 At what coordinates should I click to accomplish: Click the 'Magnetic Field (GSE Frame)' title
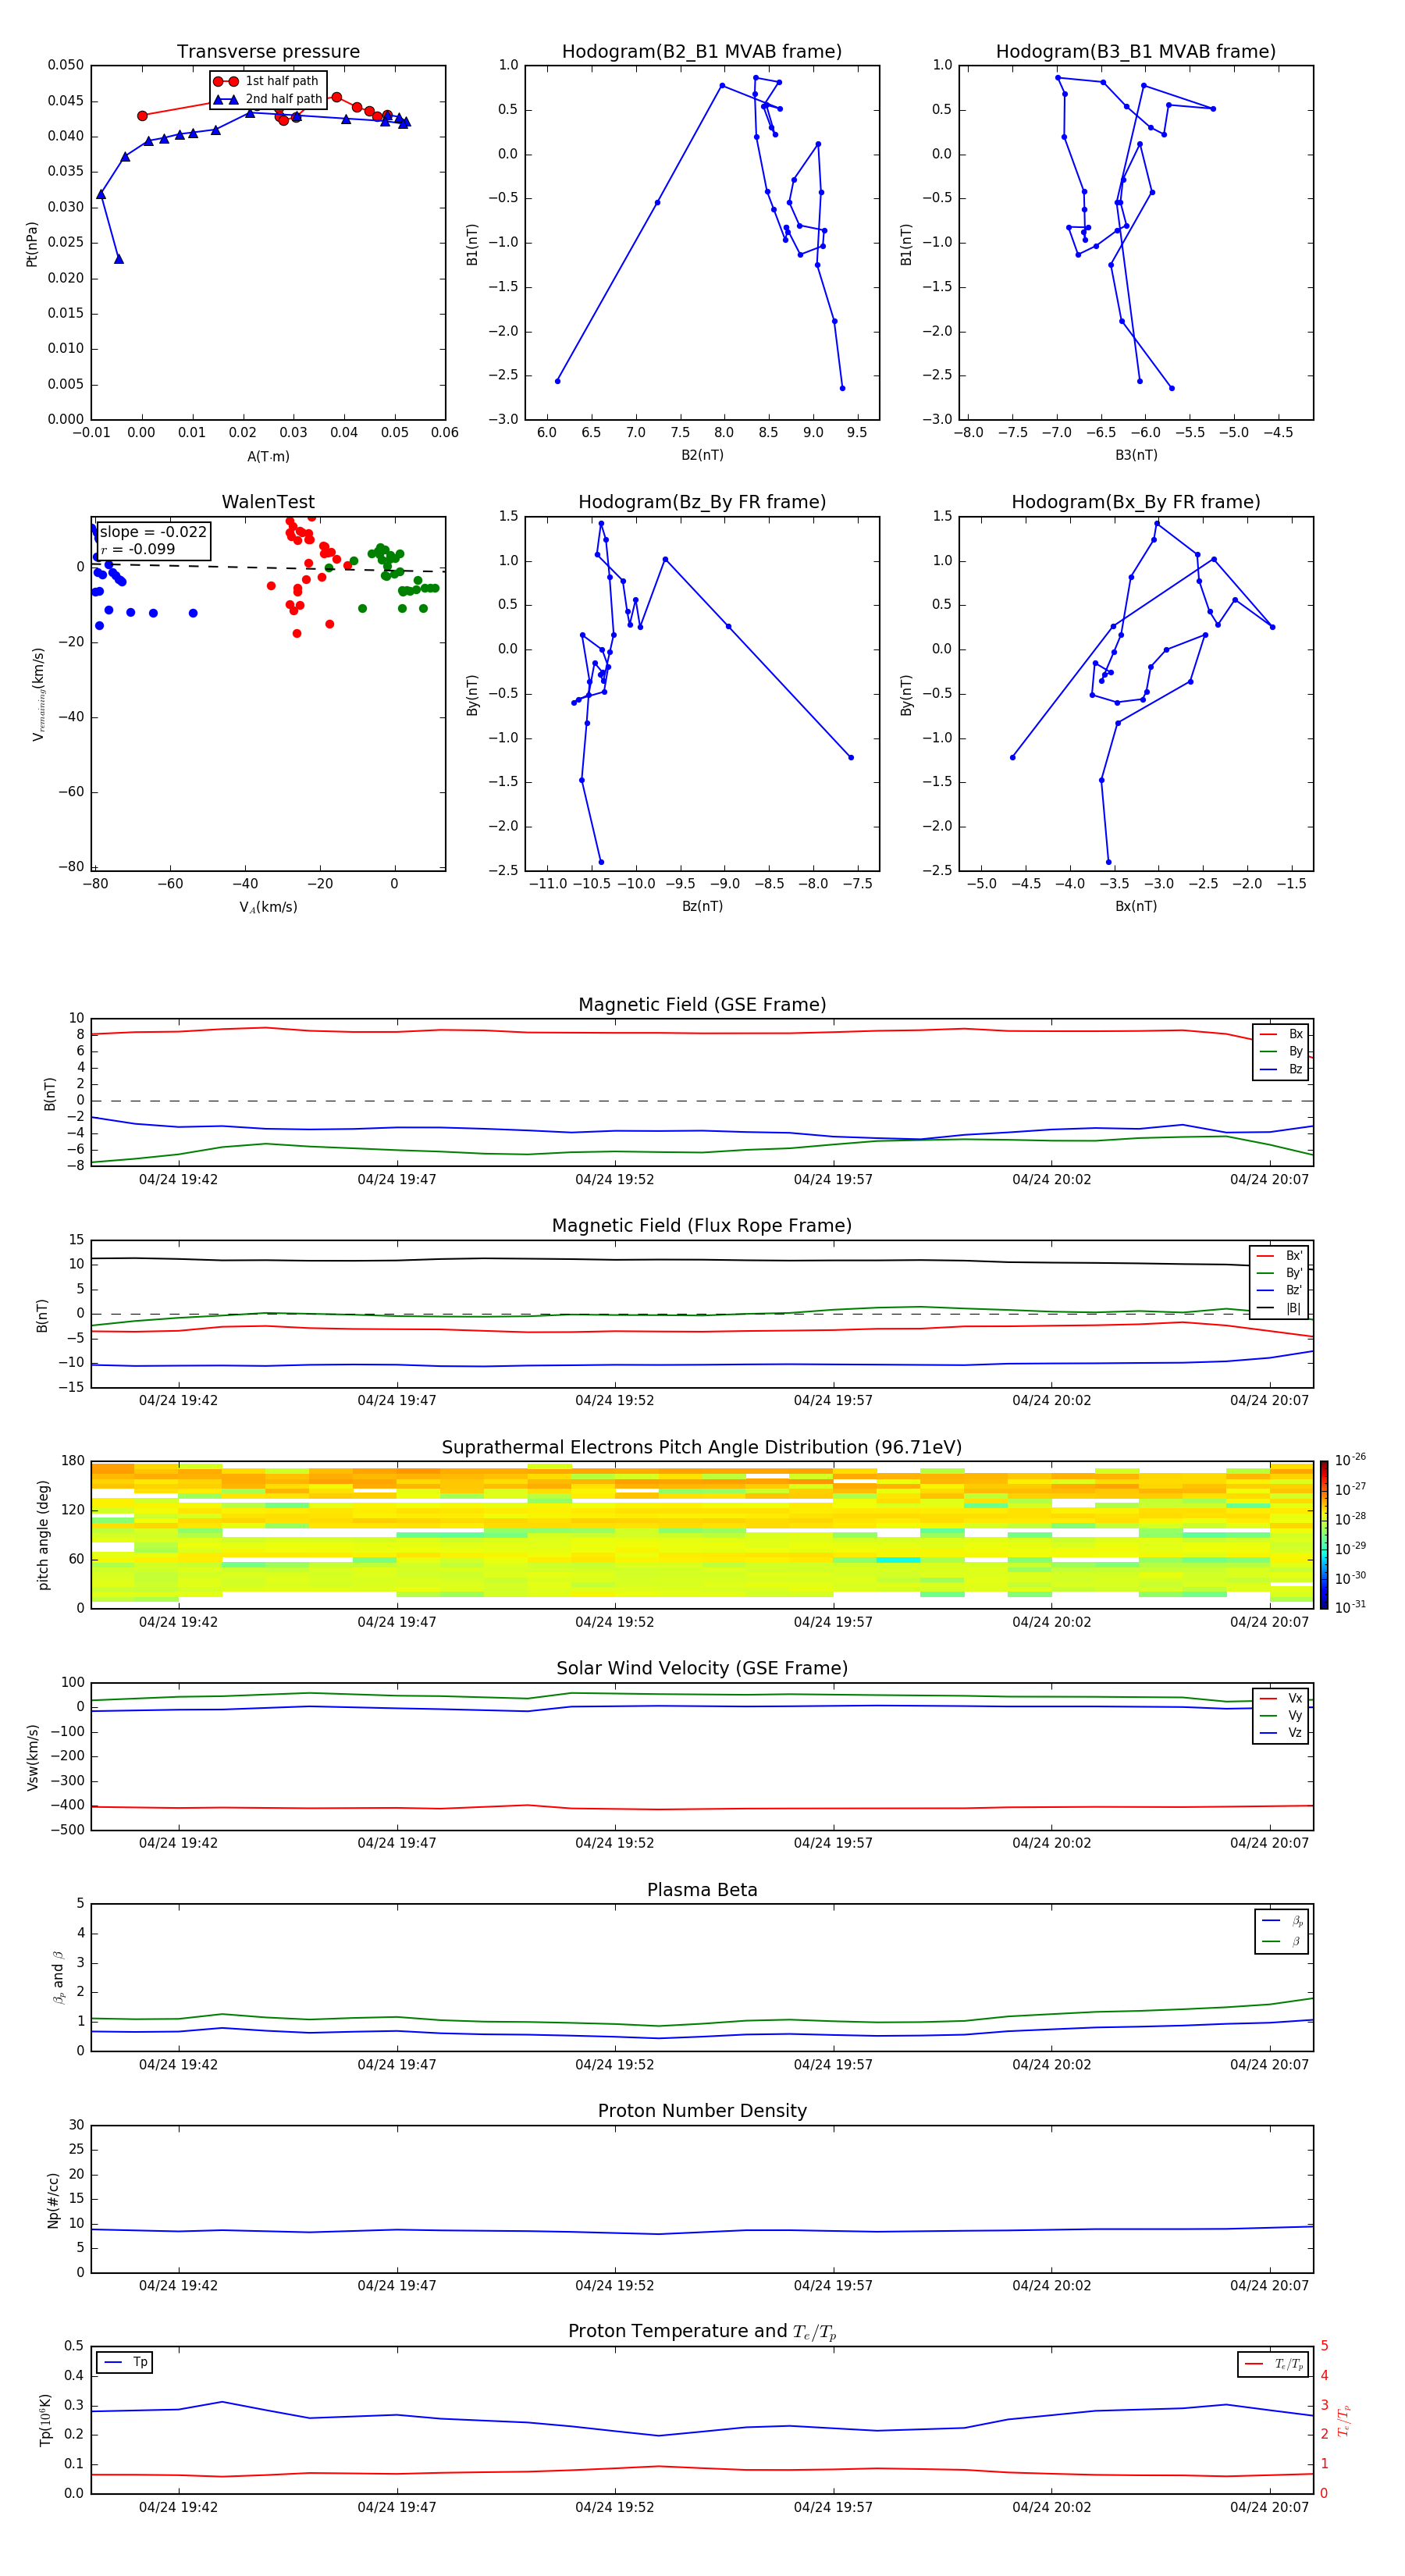coord(702,1005)
